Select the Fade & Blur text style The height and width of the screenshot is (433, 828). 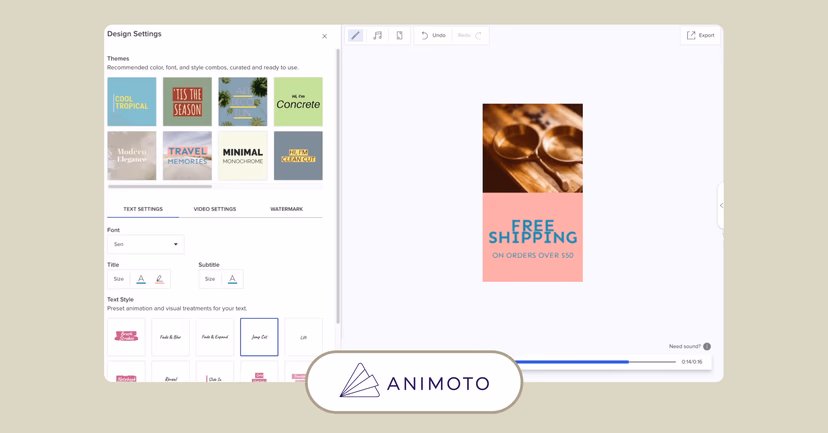click(x=171, y=337)
